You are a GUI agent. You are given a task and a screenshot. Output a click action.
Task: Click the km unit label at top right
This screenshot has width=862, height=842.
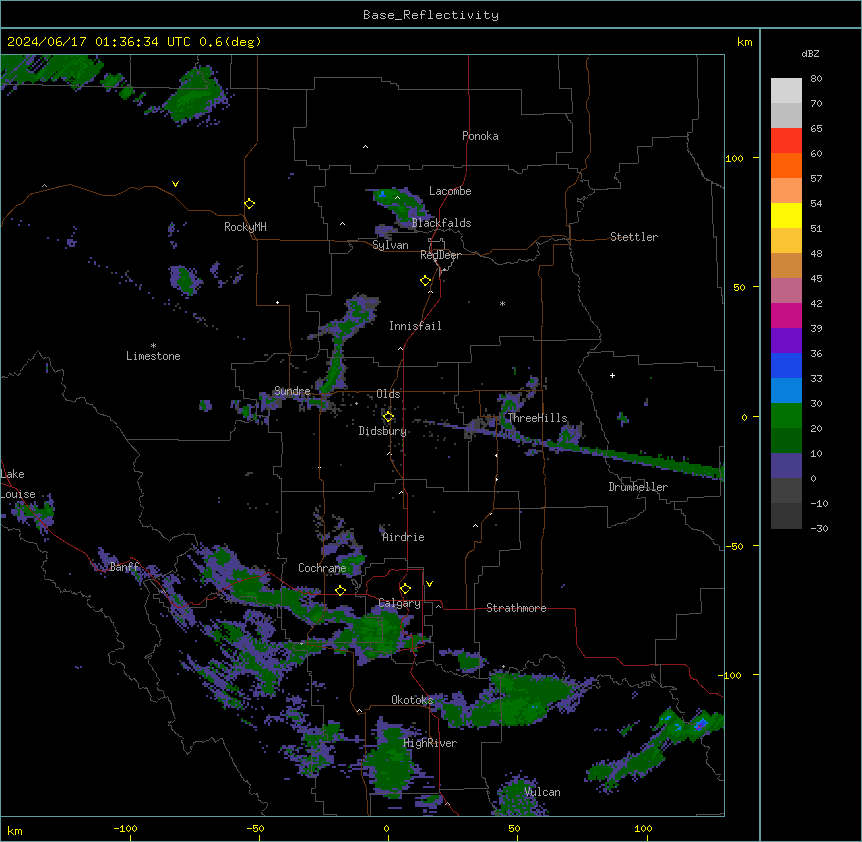(x=744, y=42)
